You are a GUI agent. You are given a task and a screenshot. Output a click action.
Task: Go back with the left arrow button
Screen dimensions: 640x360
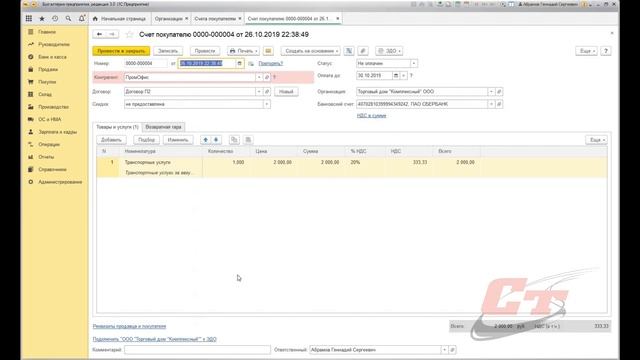pos(99,34)
